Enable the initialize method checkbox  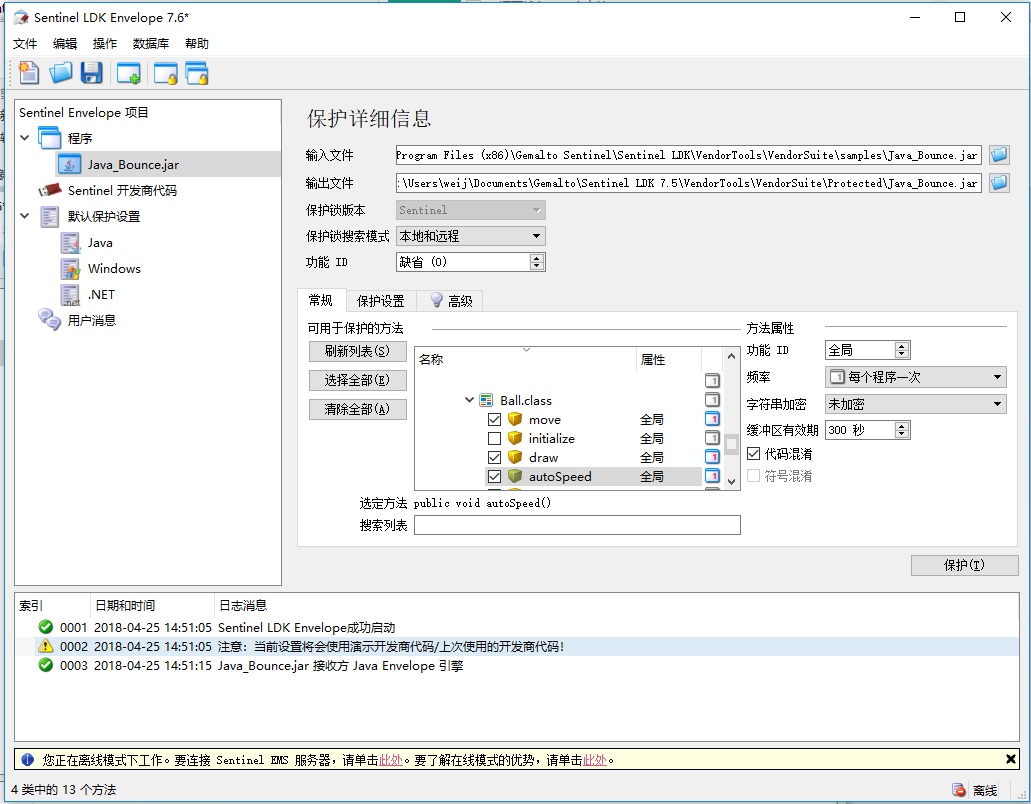pos(494,438)
